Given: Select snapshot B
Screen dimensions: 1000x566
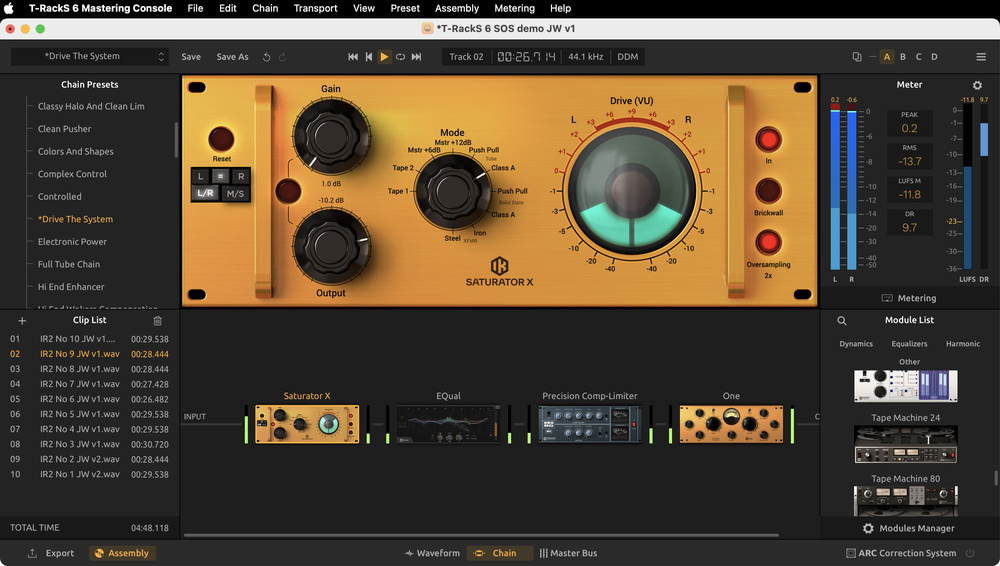Looking at the screenshot, I should [902, 57].
